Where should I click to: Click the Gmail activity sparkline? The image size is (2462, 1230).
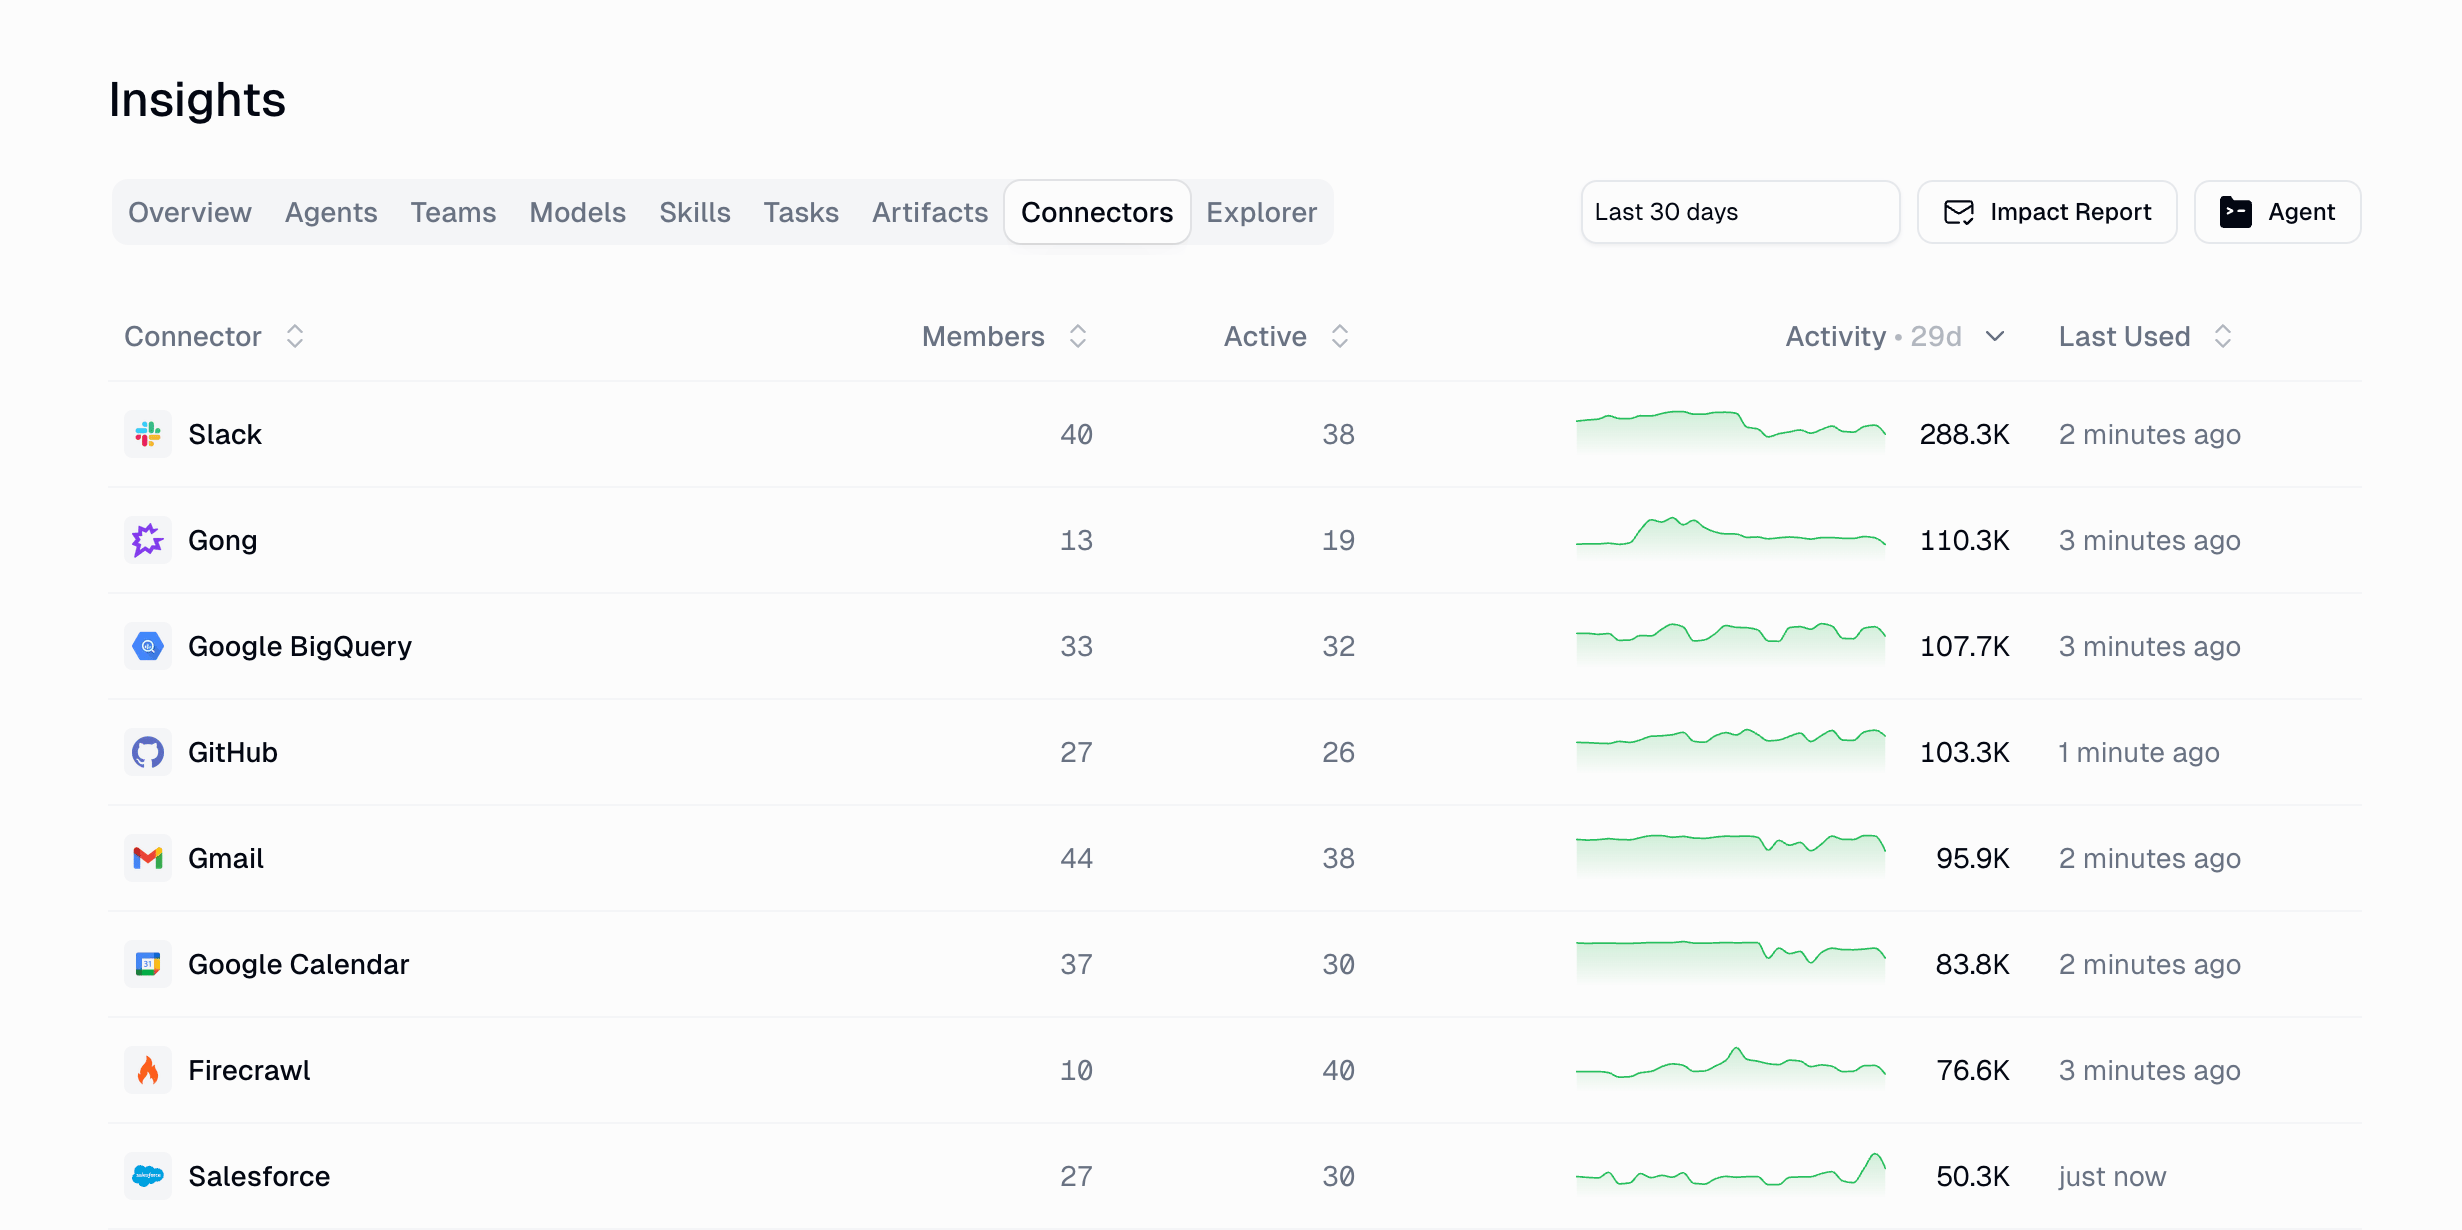1731,856
